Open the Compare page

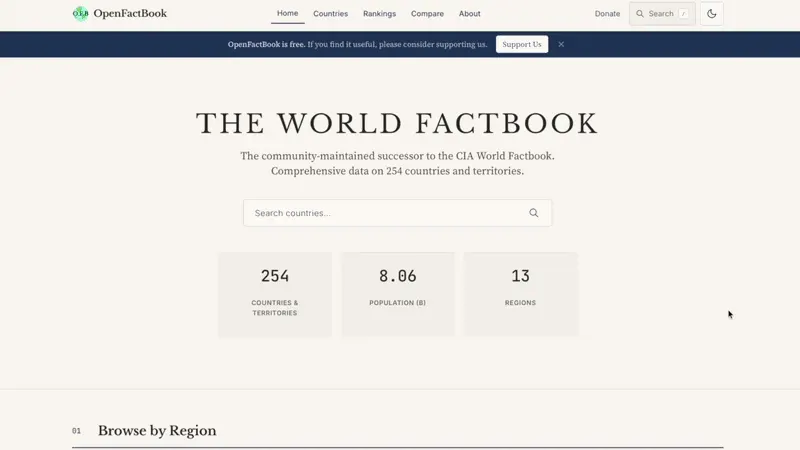428,14
